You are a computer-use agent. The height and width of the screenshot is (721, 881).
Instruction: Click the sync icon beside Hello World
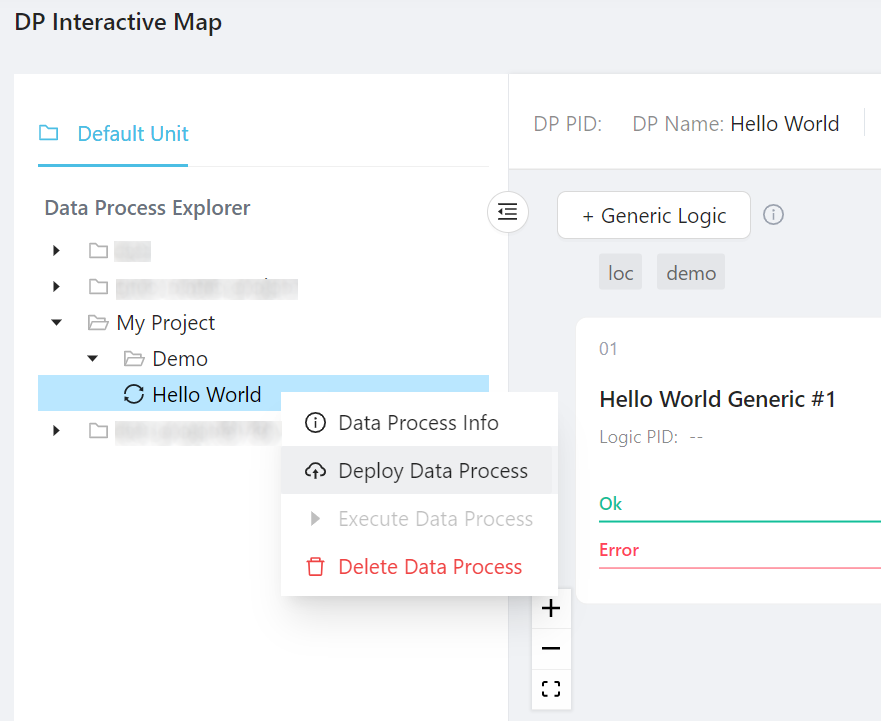(x=133, y=395)
